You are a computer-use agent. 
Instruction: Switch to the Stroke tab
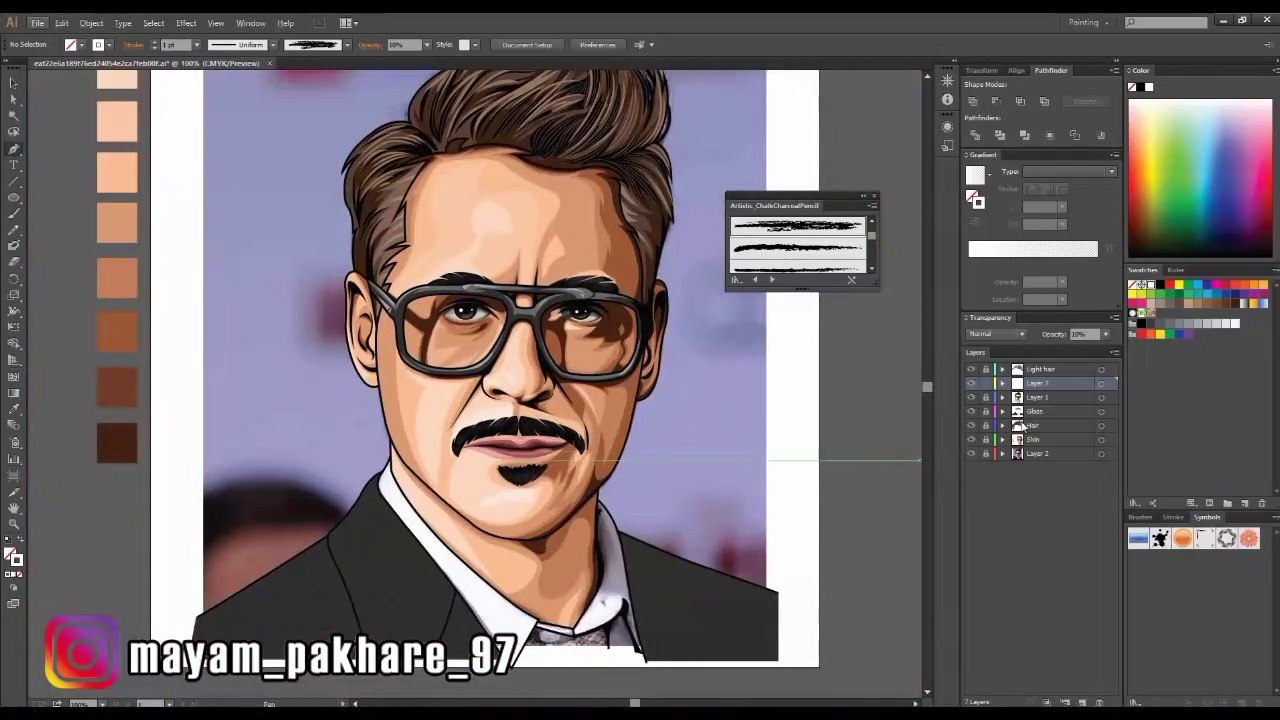click(1173, 517)
